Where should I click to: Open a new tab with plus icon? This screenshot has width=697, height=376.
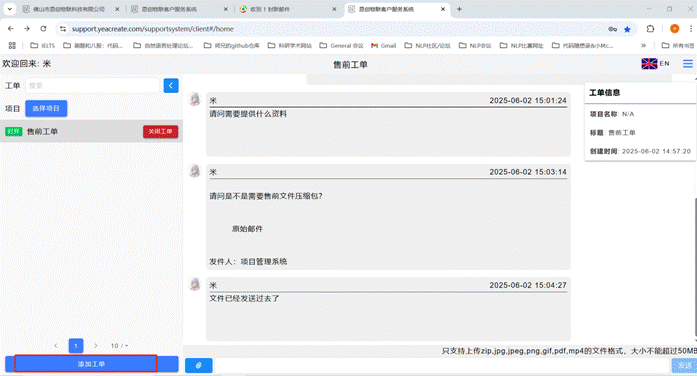pyautogui.click(x=459, y=9)
